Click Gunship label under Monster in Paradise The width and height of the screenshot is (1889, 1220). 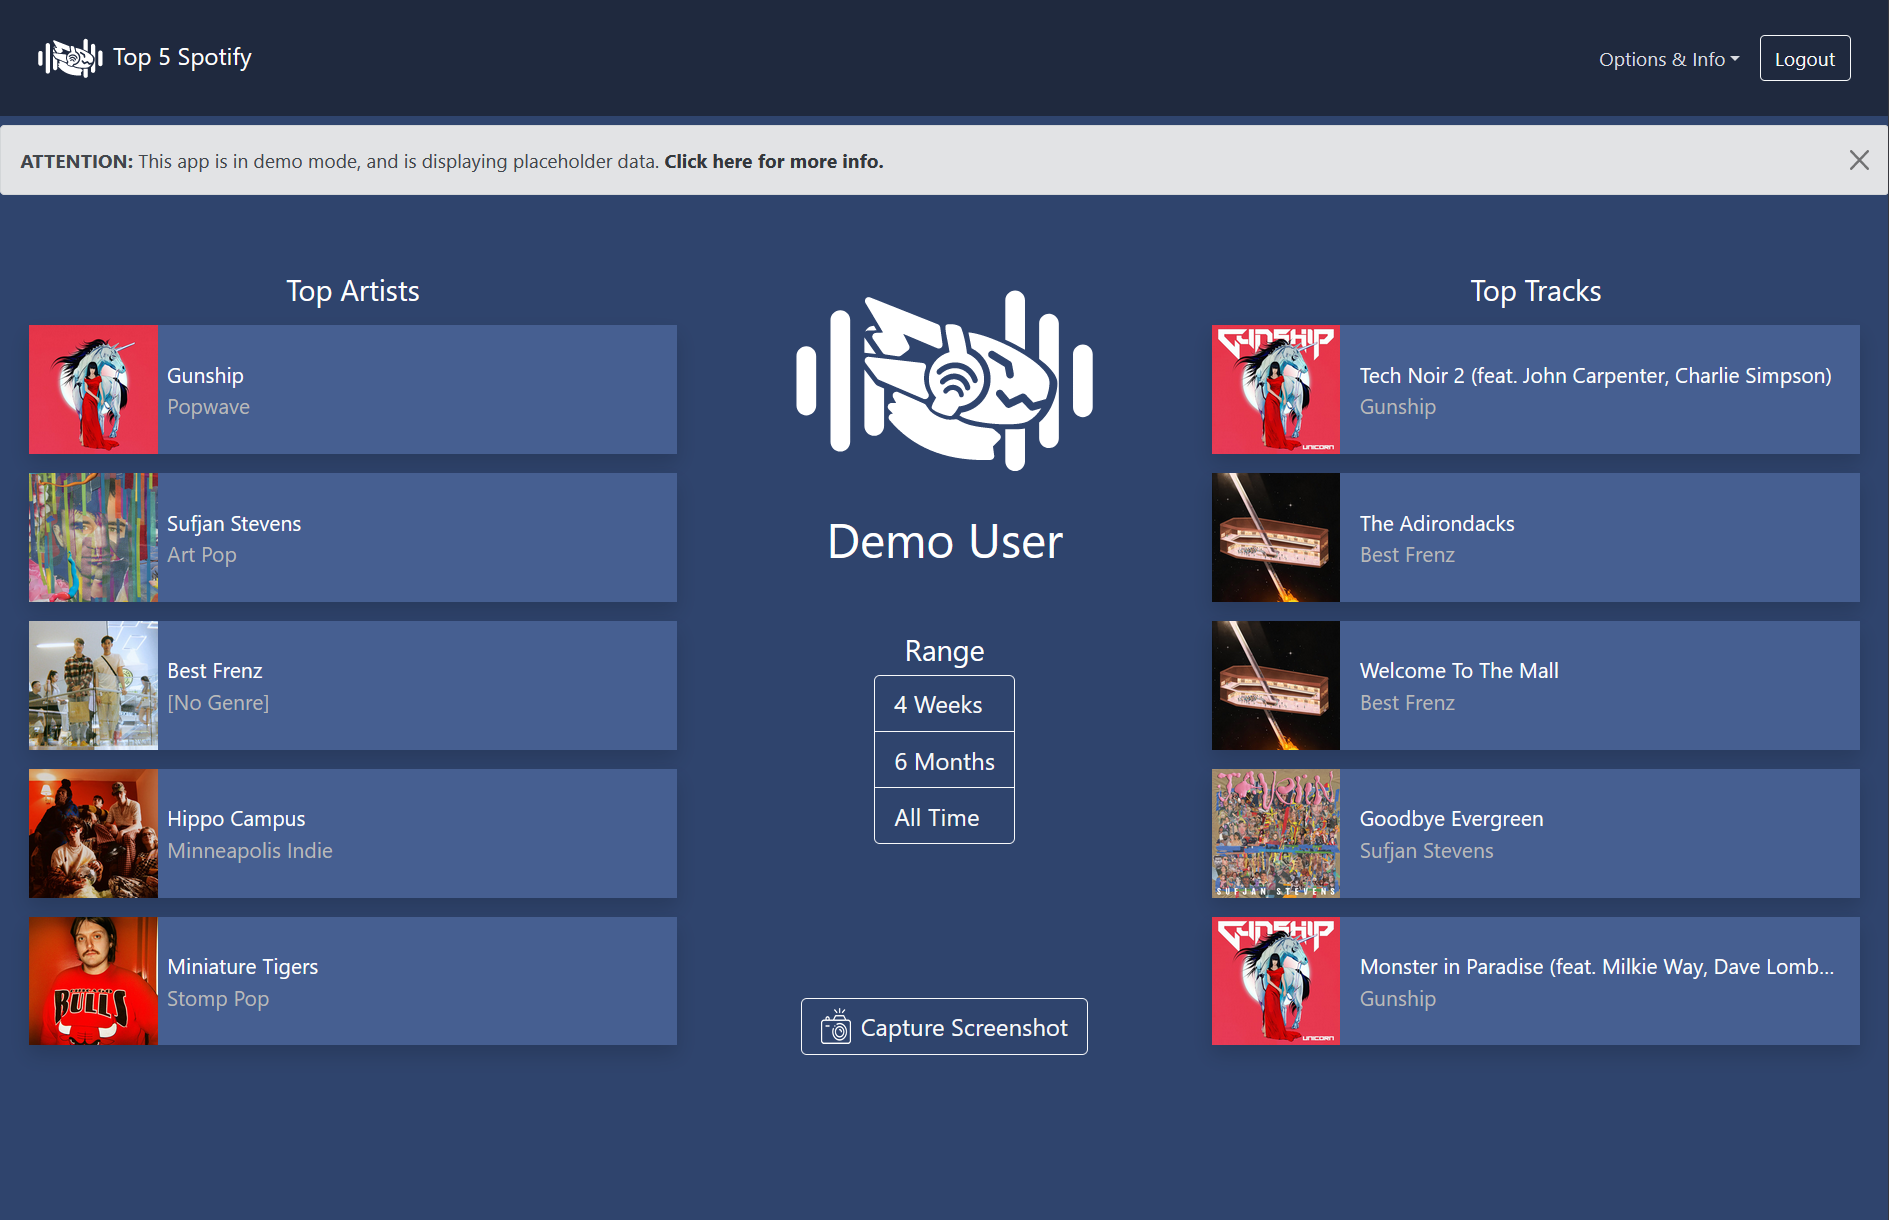point(1398,998)
